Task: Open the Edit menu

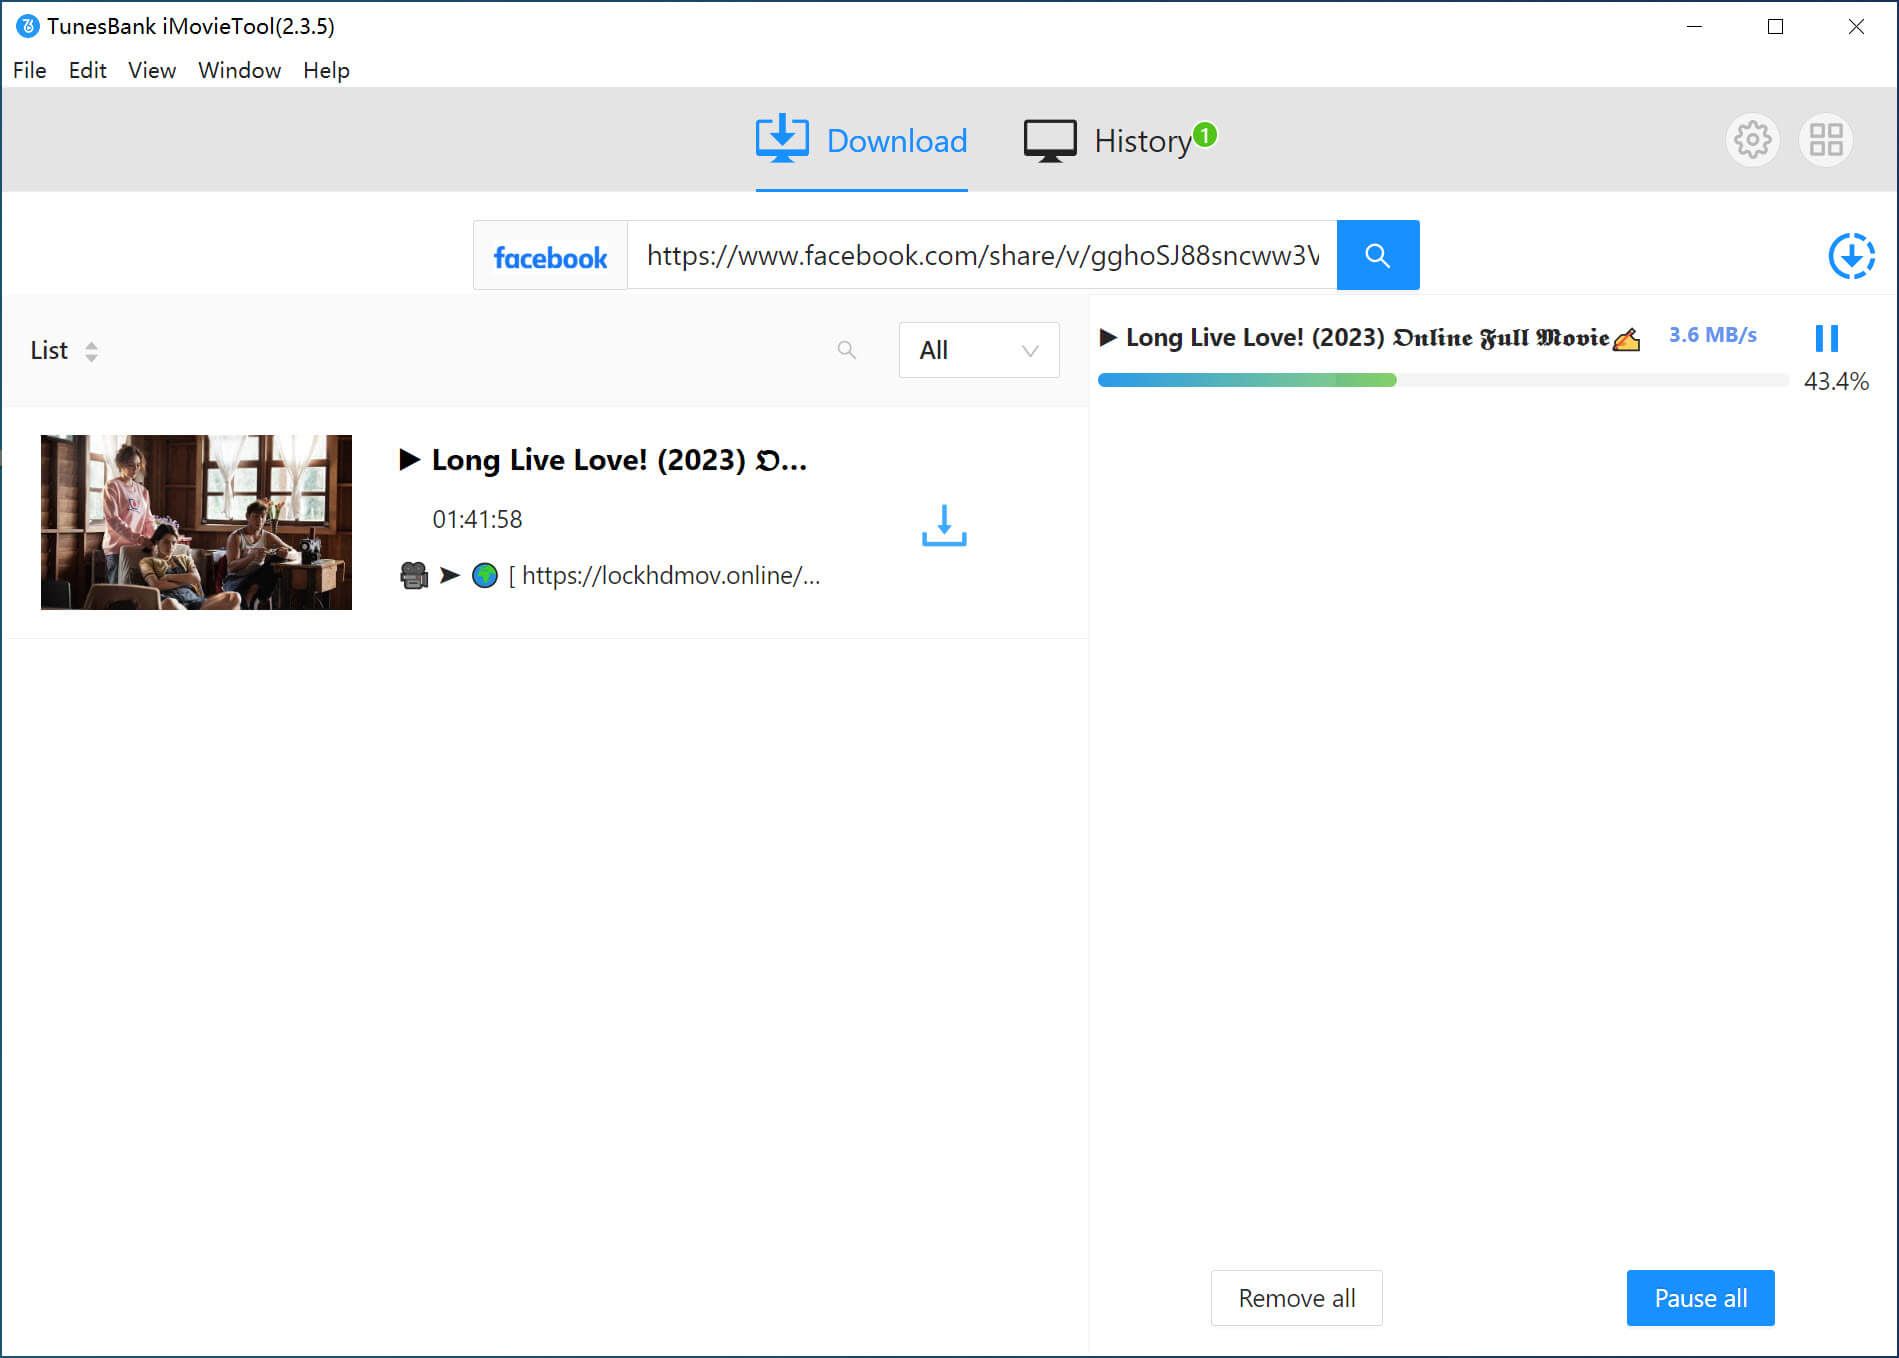Action: (x=87, y=70)
